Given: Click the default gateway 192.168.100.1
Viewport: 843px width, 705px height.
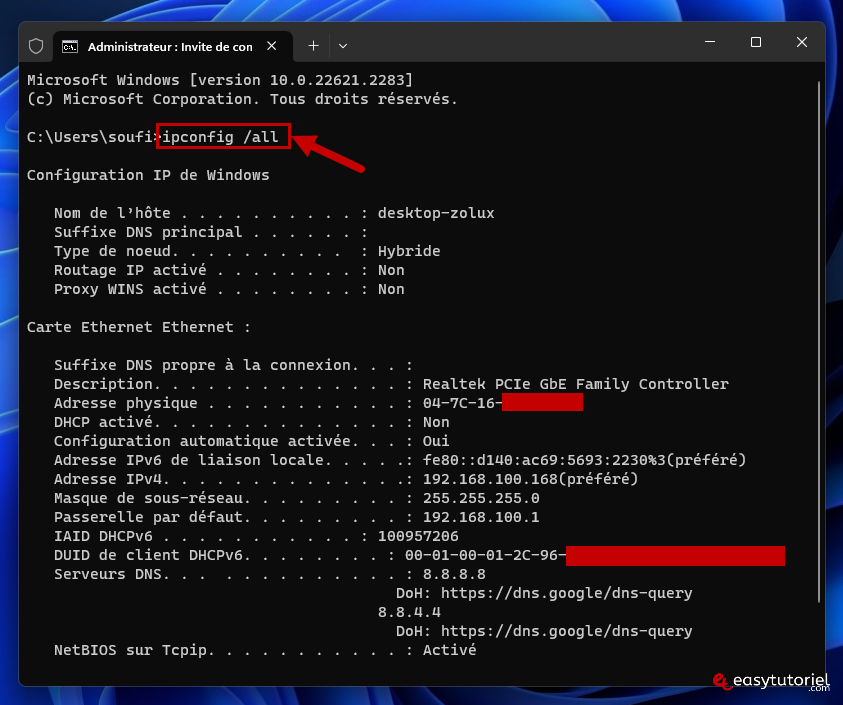Looking at the screenshot, I should point(481,517).
